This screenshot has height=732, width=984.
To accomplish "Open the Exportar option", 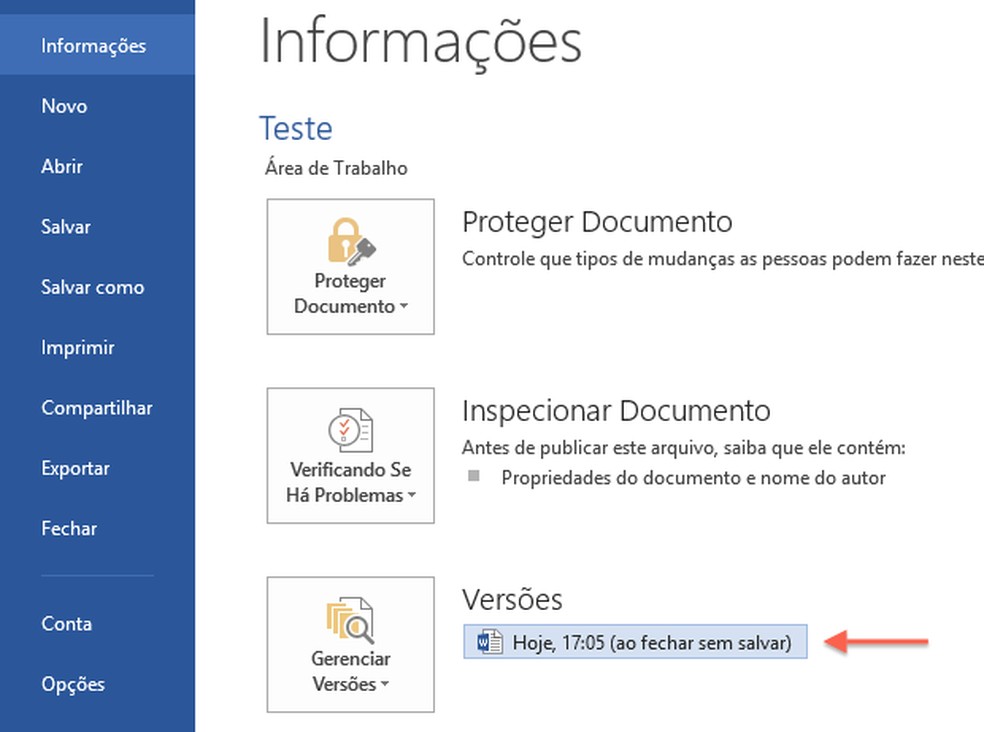I will coord(76,468).
